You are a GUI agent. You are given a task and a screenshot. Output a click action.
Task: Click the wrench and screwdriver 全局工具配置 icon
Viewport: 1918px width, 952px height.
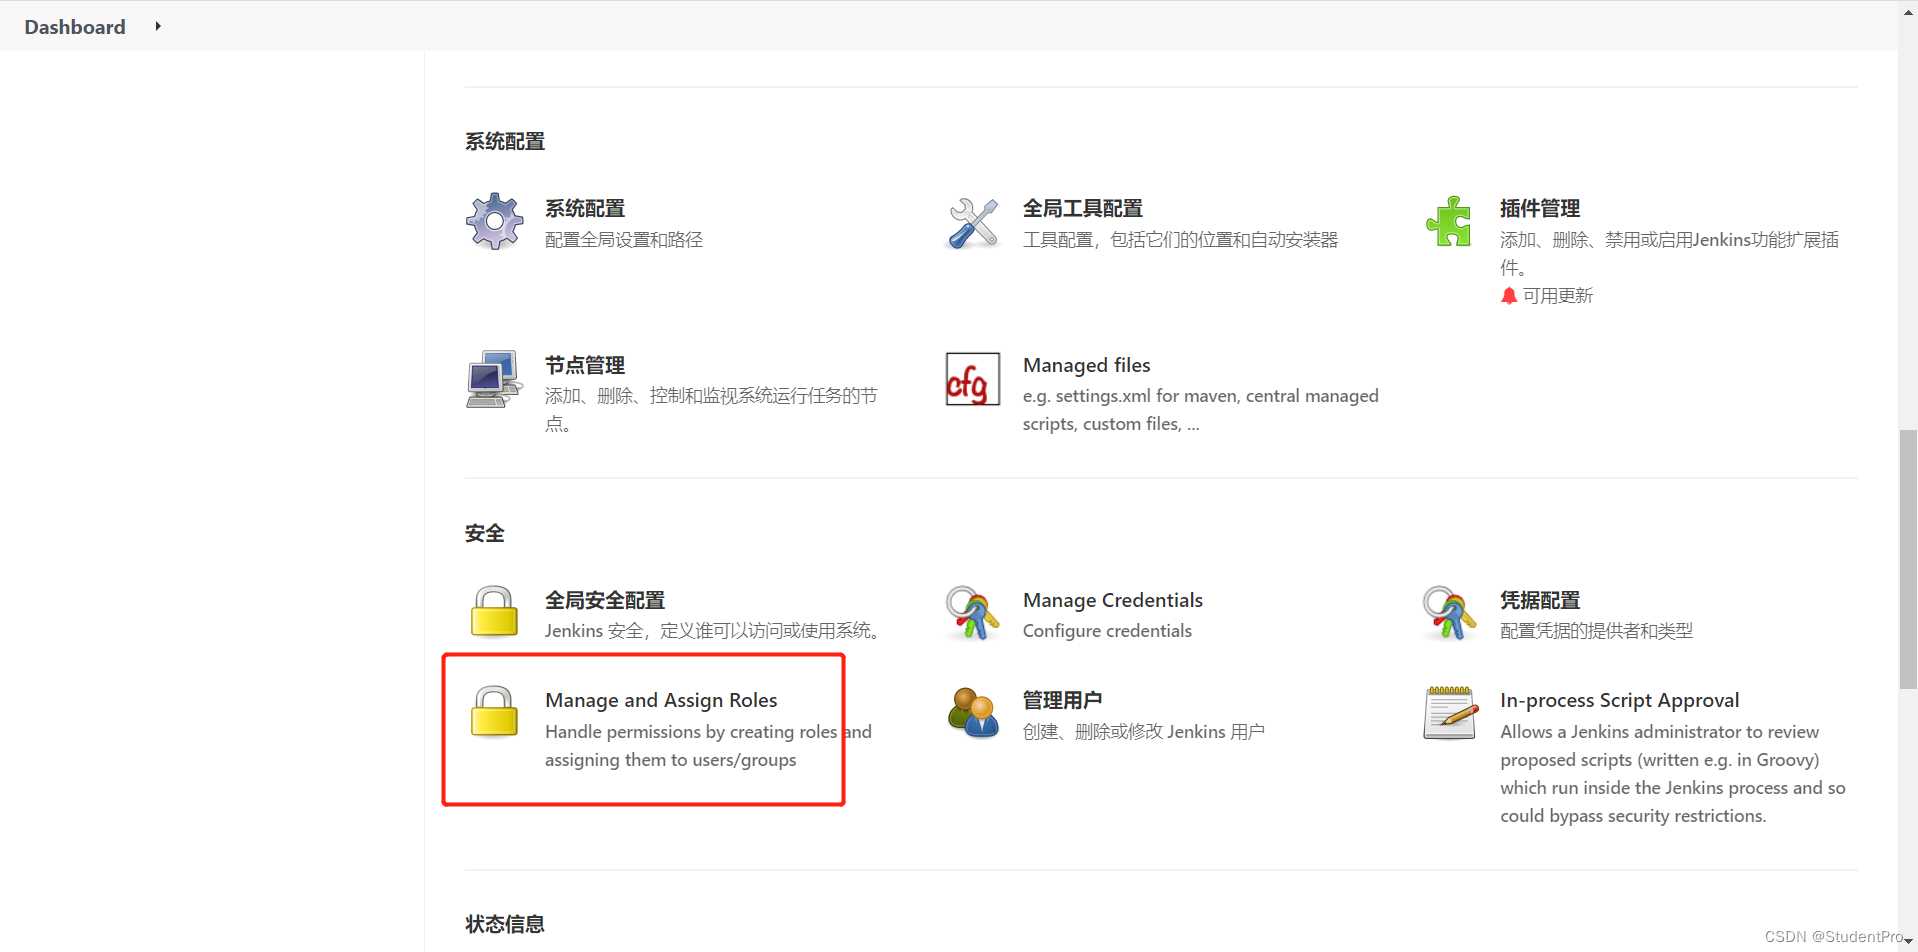coord(972,222)
